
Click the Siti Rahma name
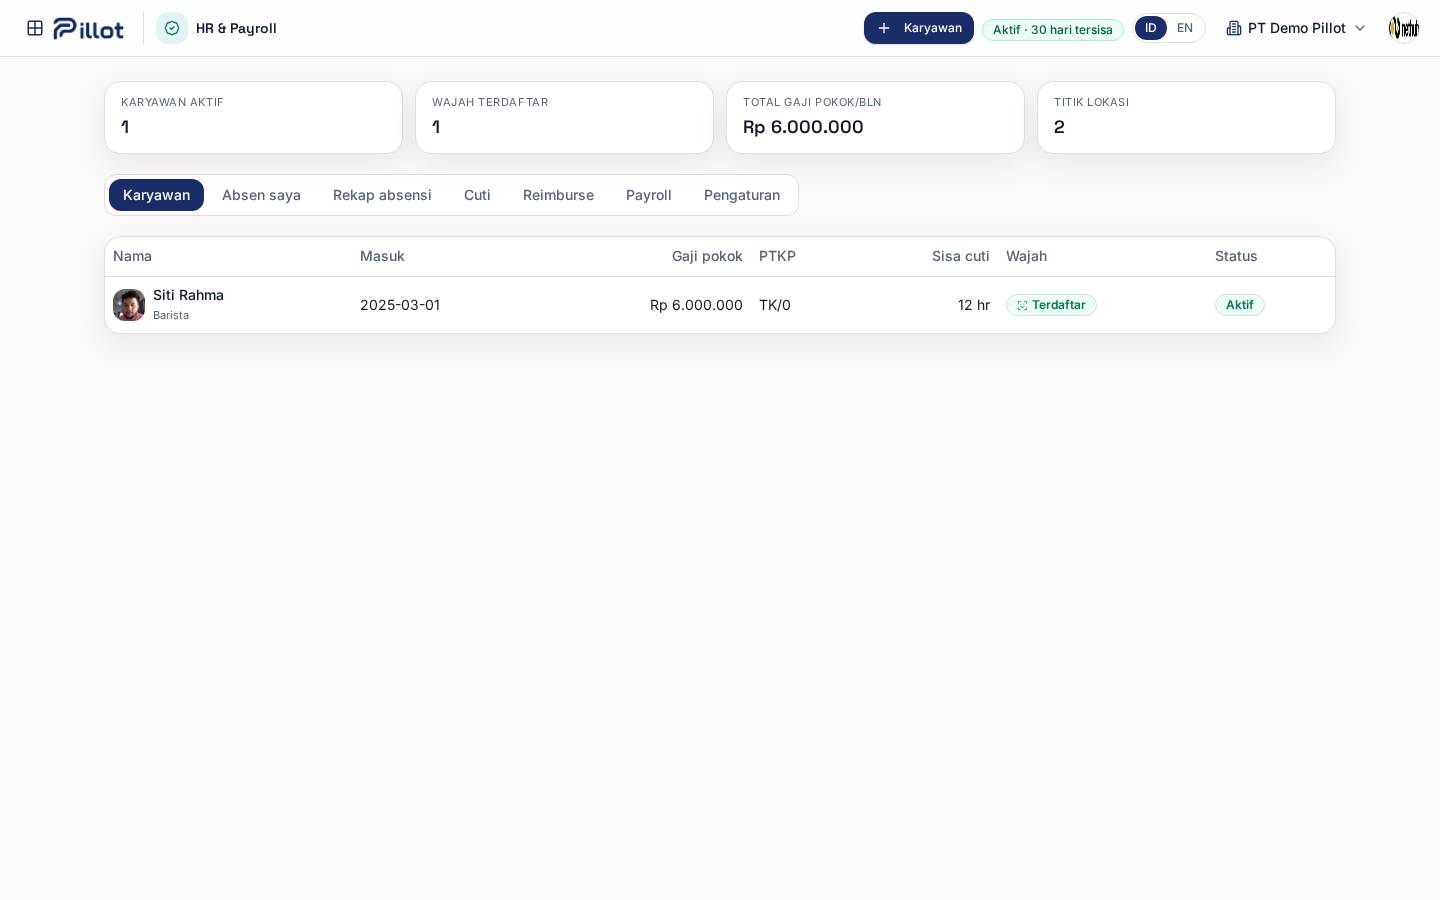(188, 295)
